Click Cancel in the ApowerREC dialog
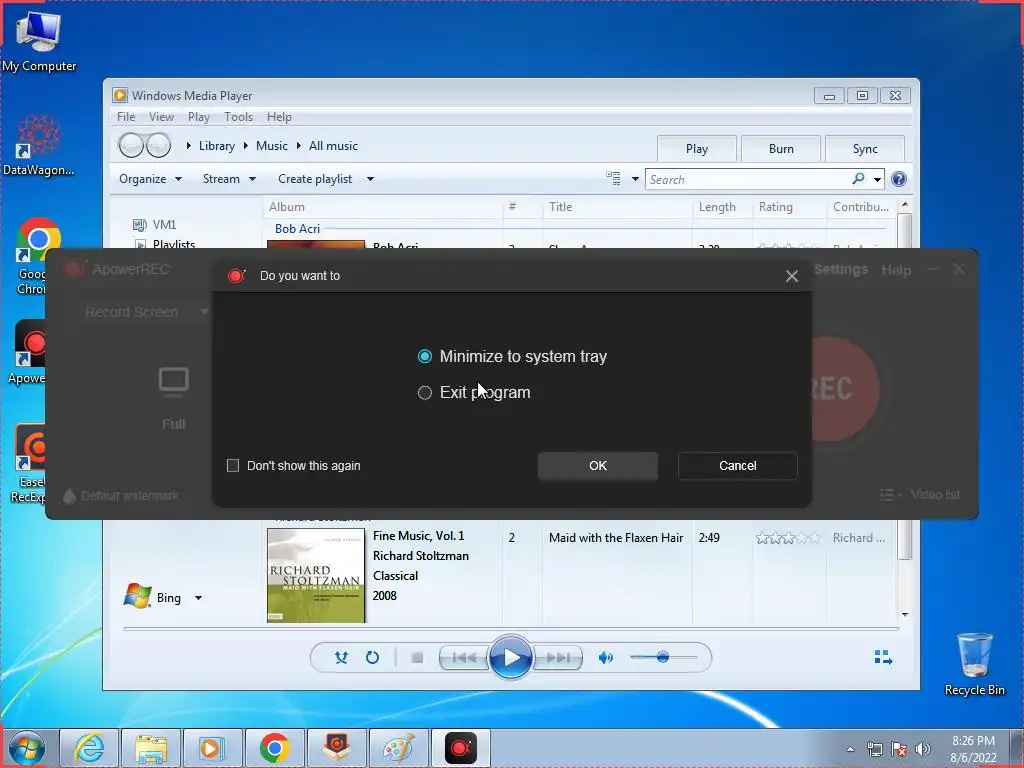 coord(737,466)
